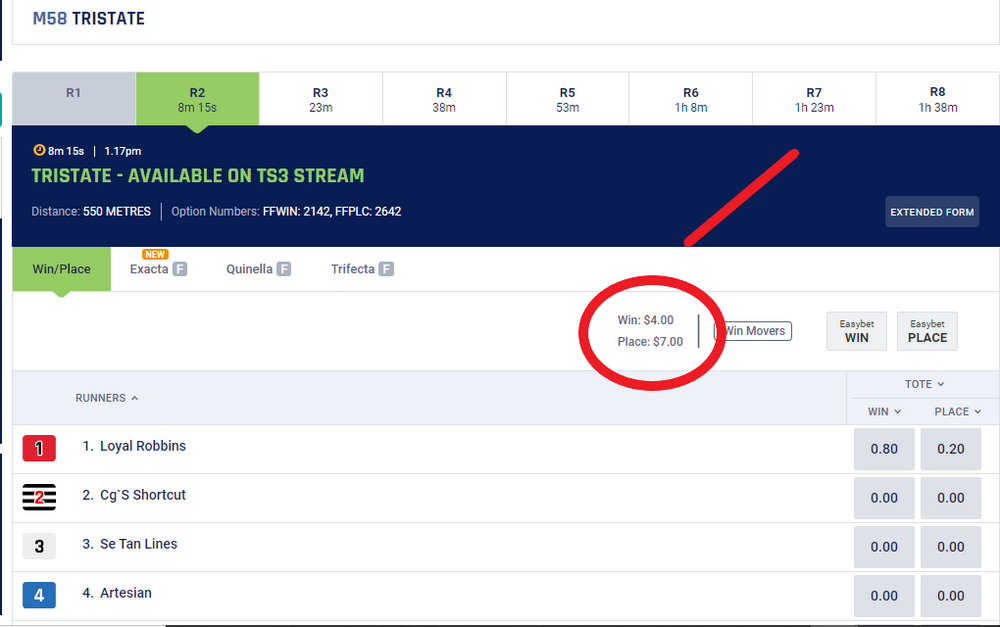Expand the WIN column dropdown
Image resolution: width=1000 pixels, height=627 pixels.
[x=898, y=411]
